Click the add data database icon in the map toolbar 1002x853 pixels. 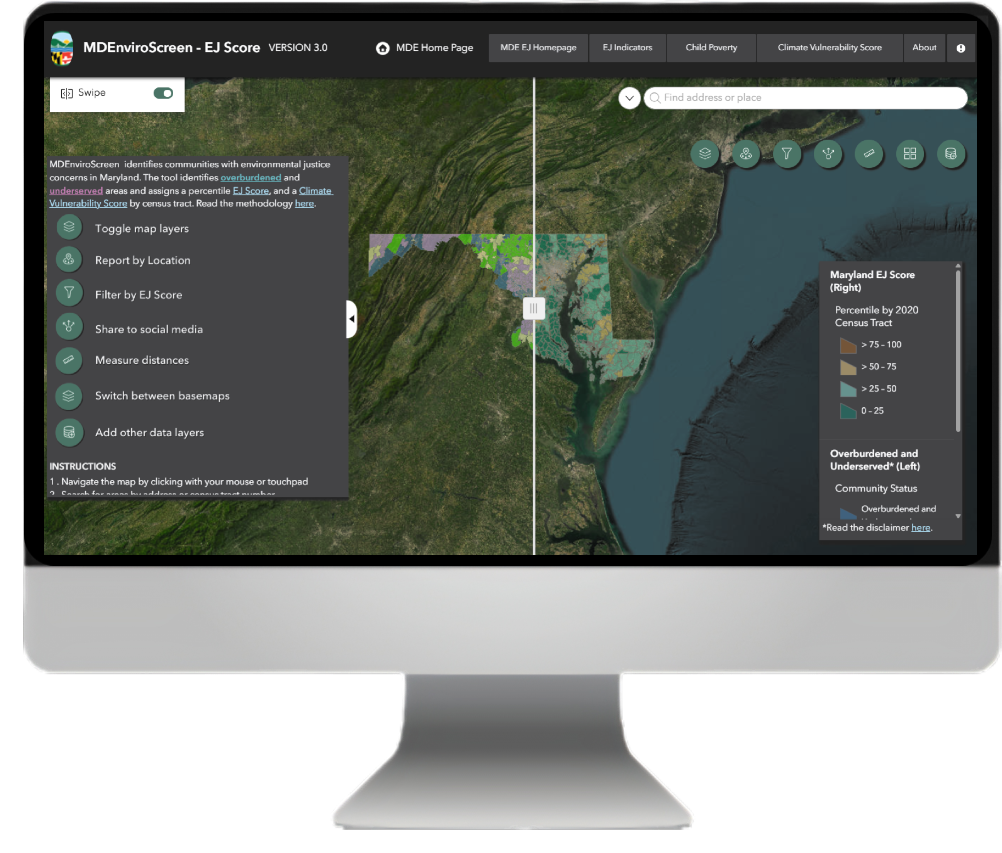point(950,154)
